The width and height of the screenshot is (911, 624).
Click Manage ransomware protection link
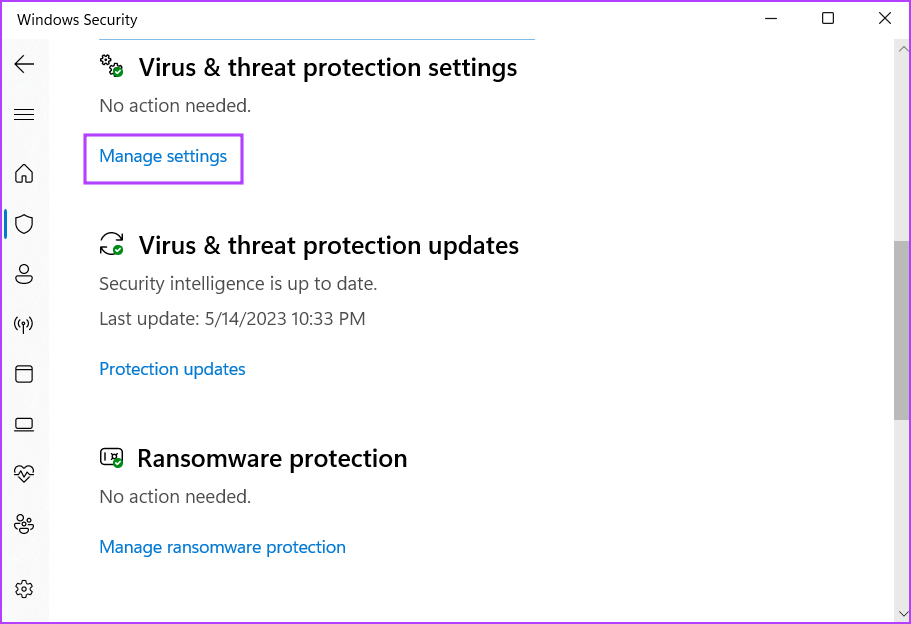pos(222,547)
